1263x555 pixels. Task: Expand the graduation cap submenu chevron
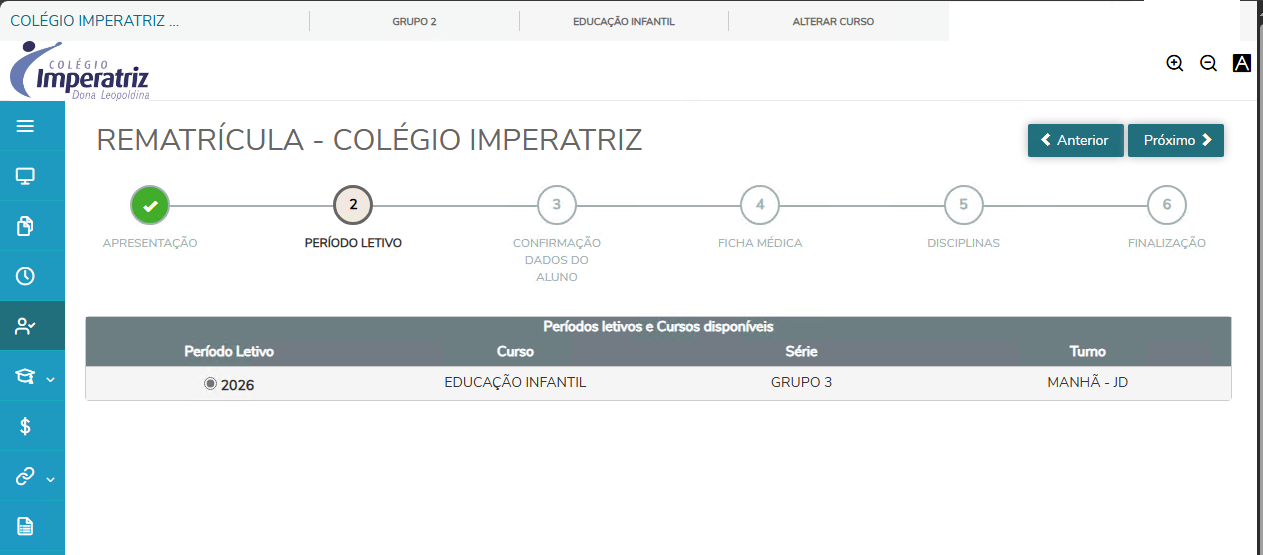[50, 379]
